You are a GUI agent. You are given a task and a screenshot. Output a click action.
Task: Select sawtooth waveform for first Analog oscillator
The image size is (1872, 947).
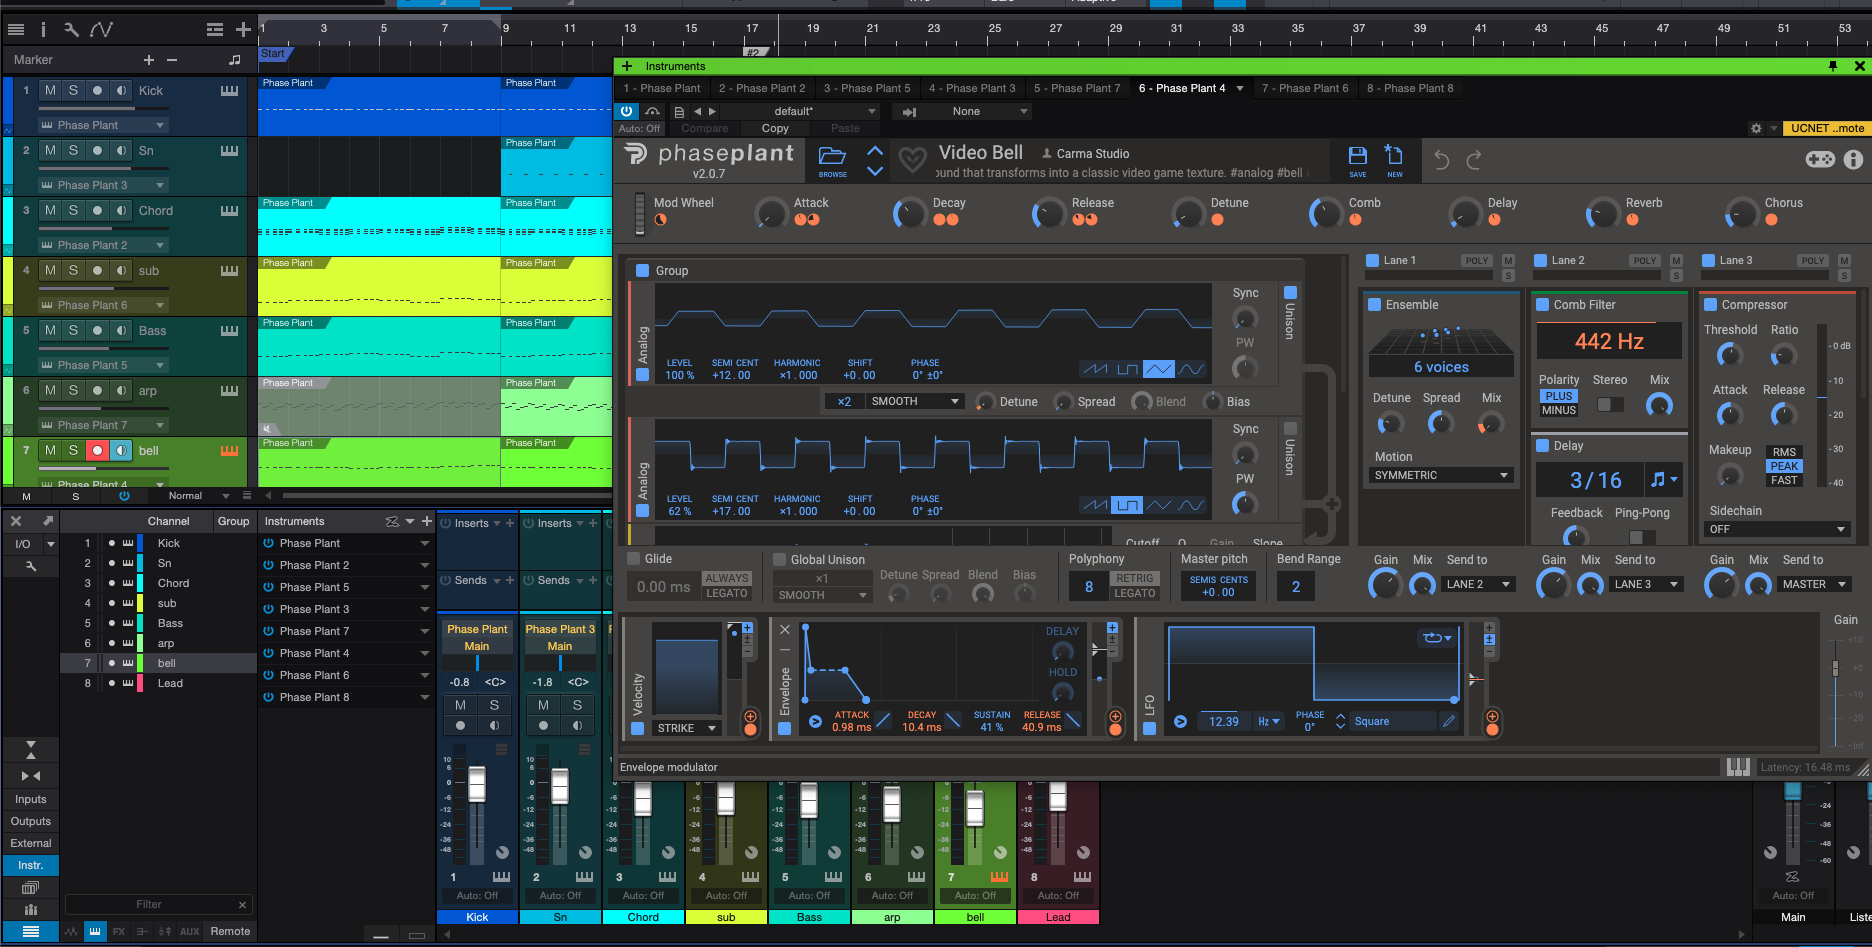[1095, 369]
